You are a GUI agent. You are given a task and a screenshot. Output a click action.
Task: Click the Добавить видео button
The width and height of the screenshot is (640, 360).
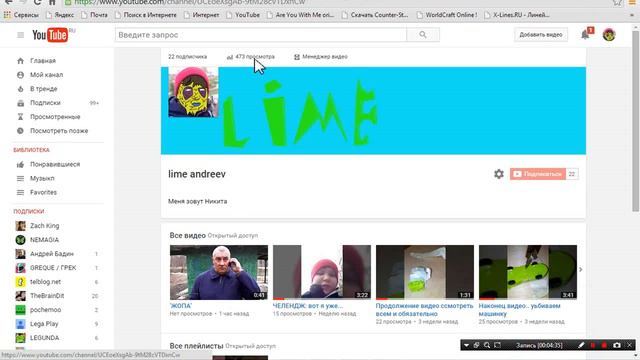click(x=541, y=35)
